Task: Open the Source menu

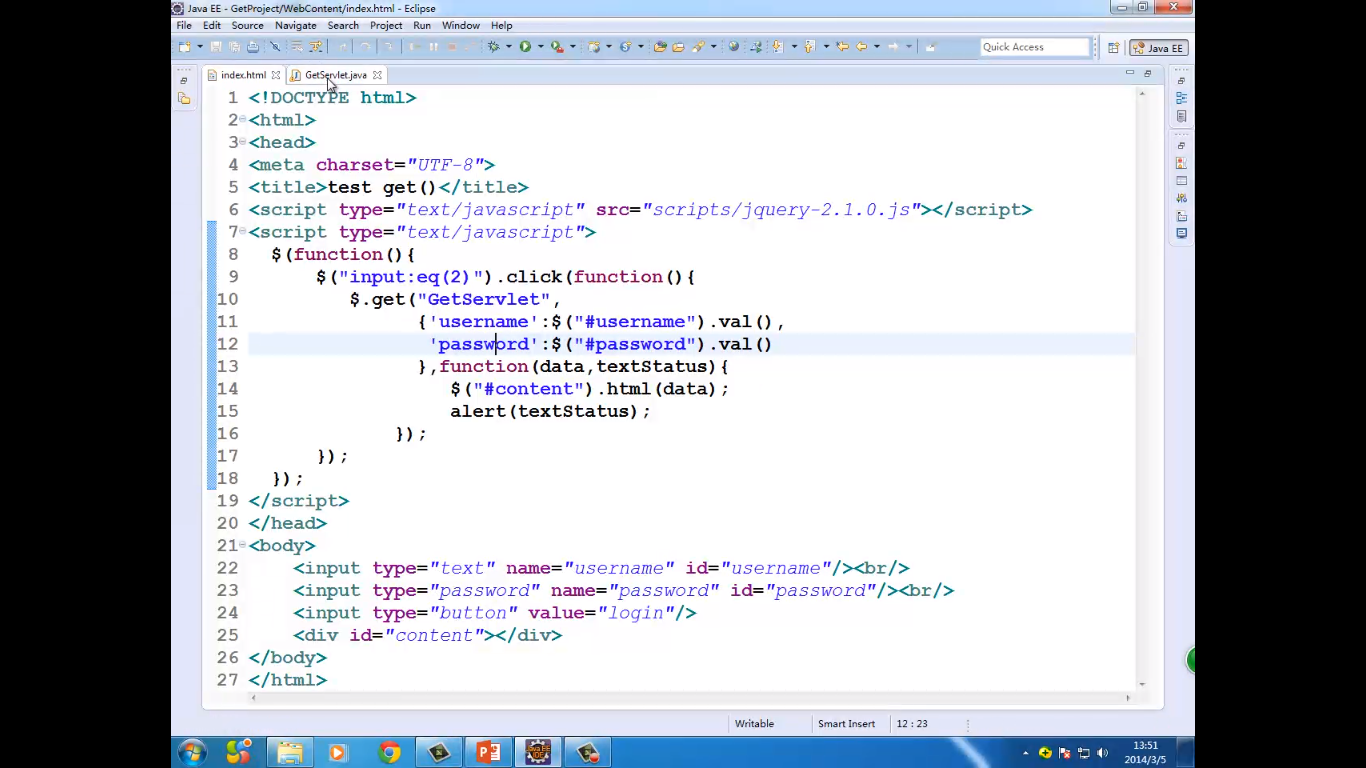Action: [247, 25]
